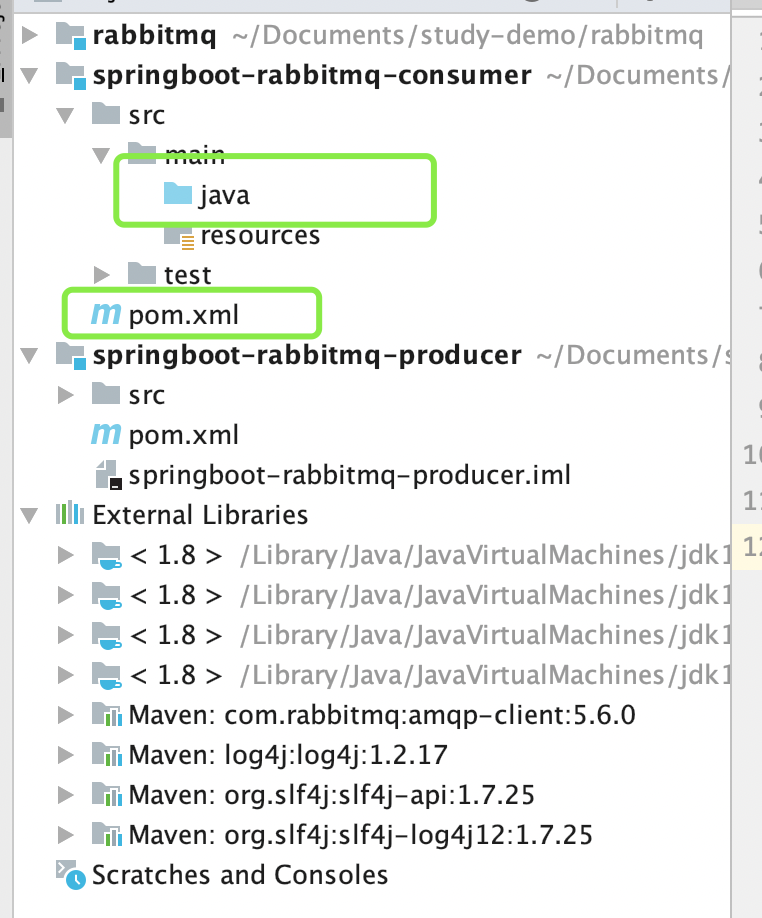
Task: Click the Scratches and Consoles icon
Action: point(70,876)
